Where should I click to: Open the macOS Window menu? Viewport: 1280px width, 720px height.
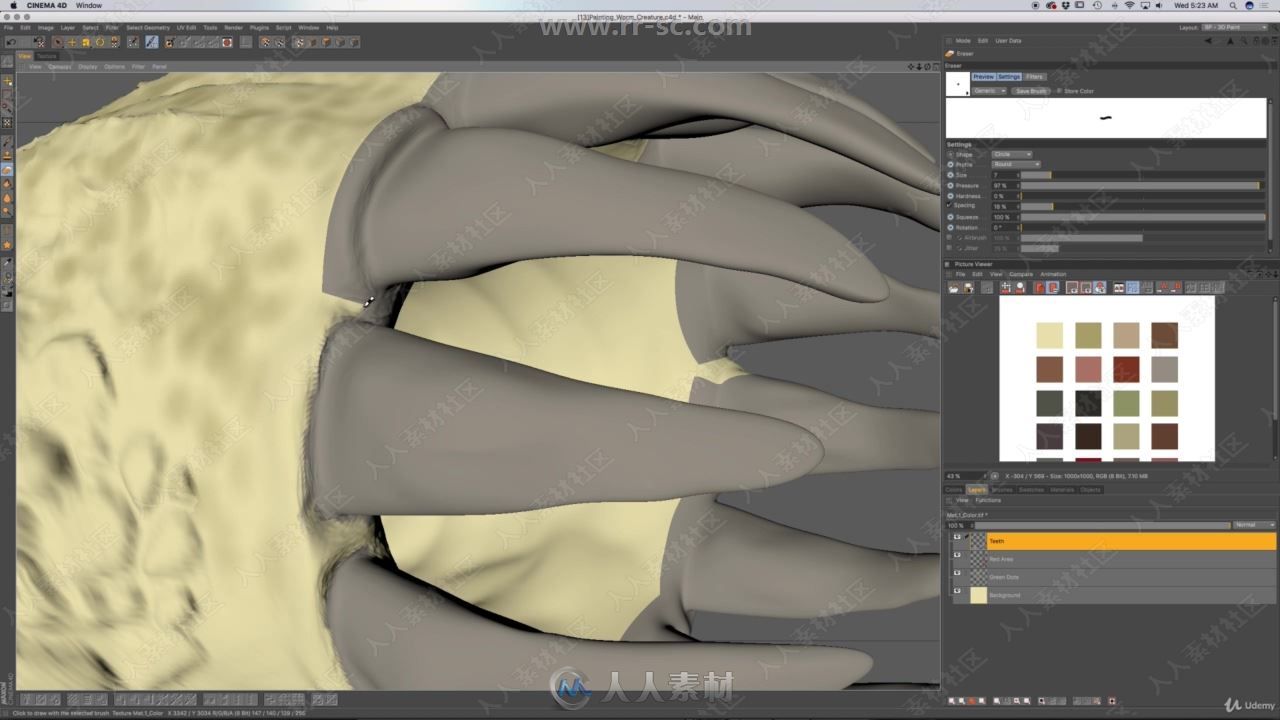coord(88,5)
